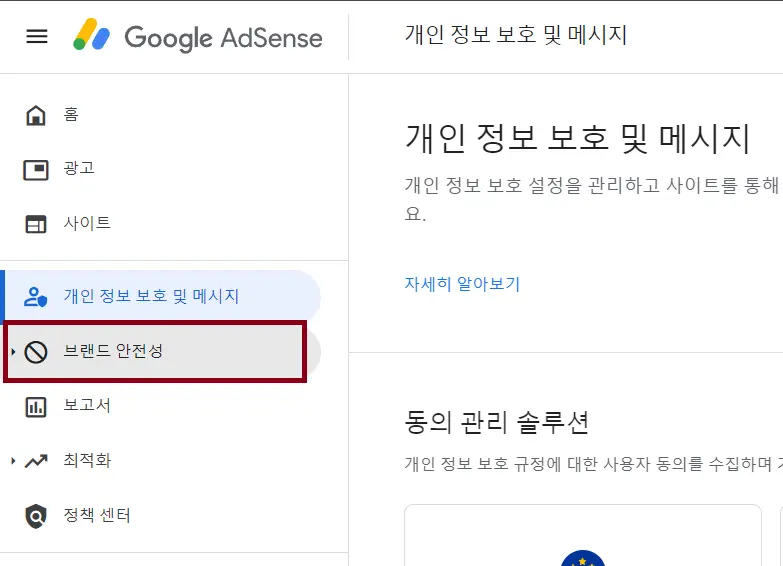Click the 사이트 sites icon
Image resolution: width=783 pixels, height=566 pixels.
point(36,224)
